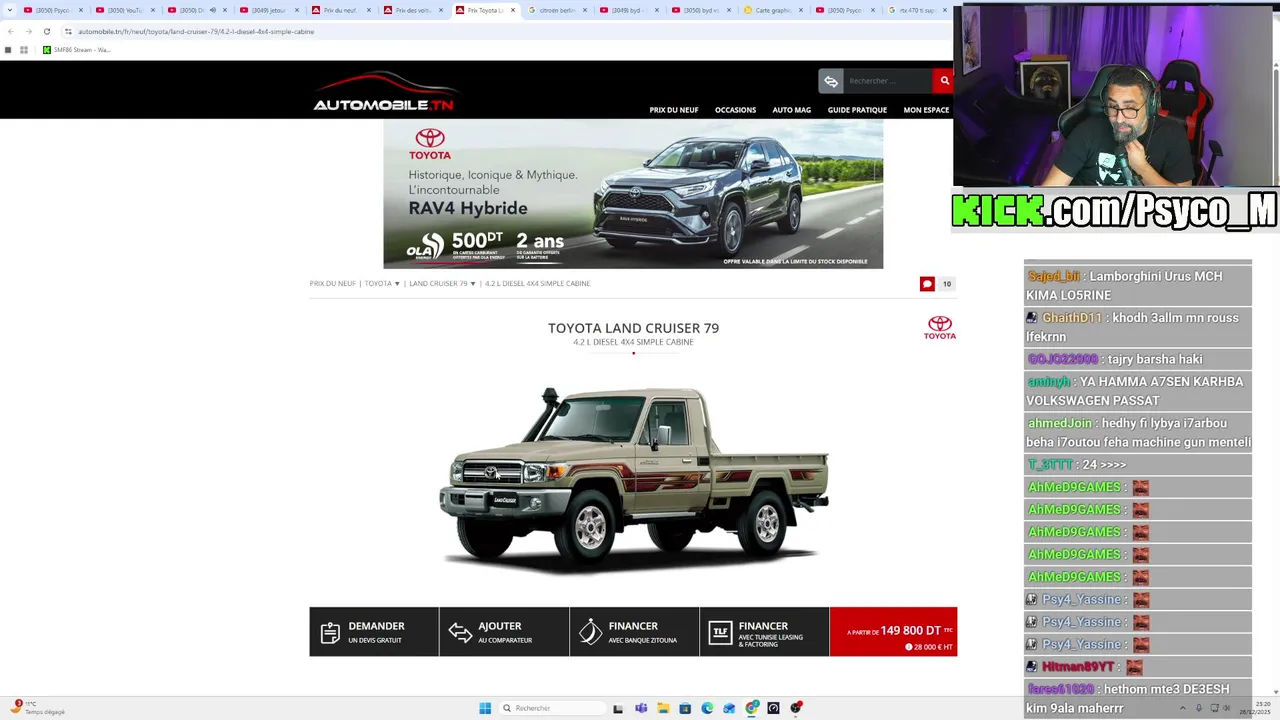
Task: Click Financer avec Tunisie Leasing button
Action: coord(764,632)
